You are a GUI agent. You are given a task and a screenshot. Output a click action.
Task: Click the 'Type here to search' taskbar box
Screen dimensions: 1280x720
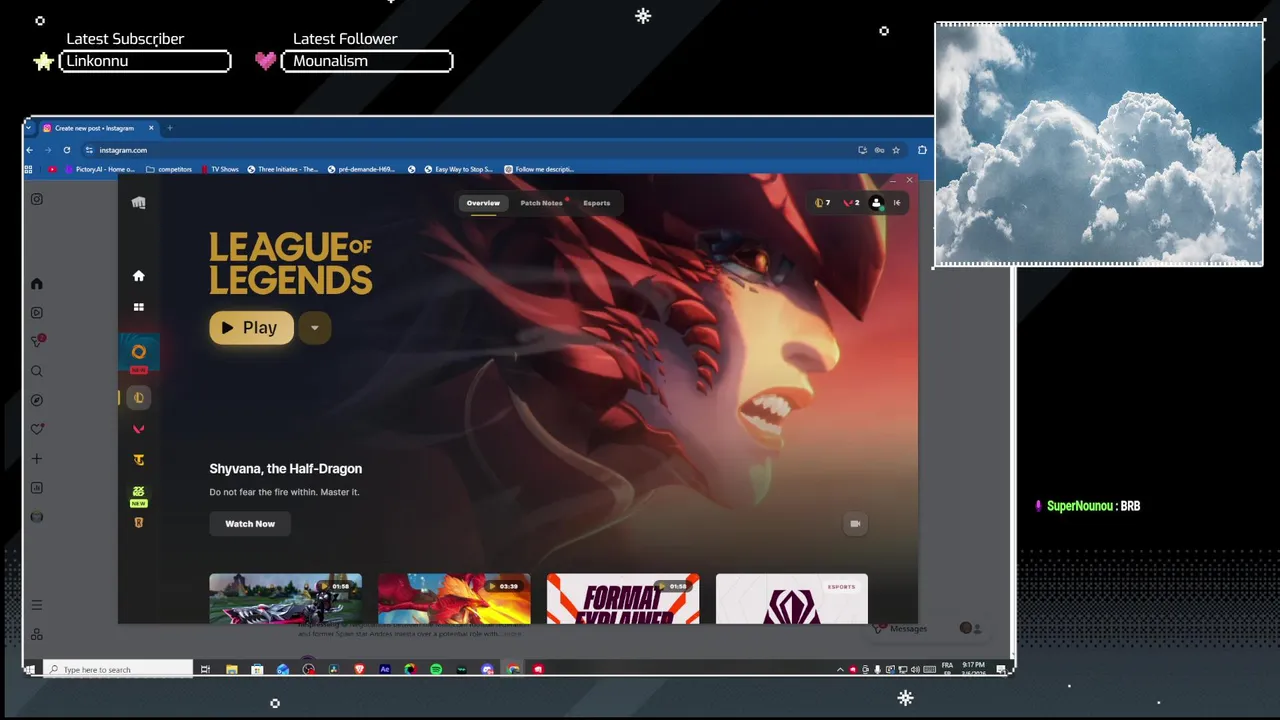tap(118, 669)
